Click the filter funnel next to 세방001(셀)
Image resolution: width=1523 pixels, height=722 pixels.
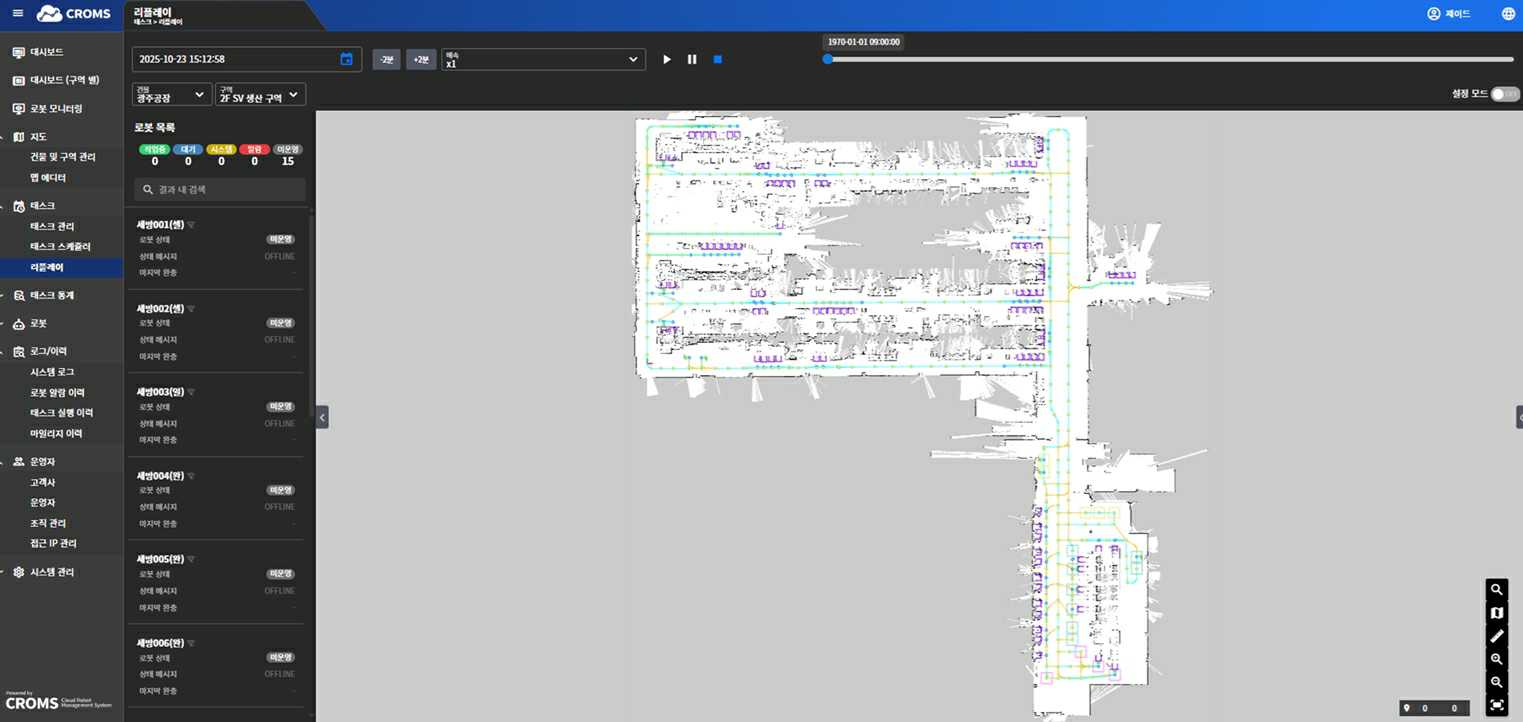(191, 225)
